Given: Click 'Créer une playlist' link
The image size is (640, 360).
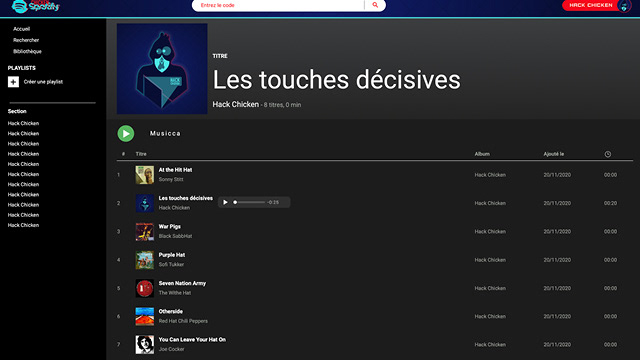Looking at the screenshot, I should pyautogui.click(x=43, y=82).
